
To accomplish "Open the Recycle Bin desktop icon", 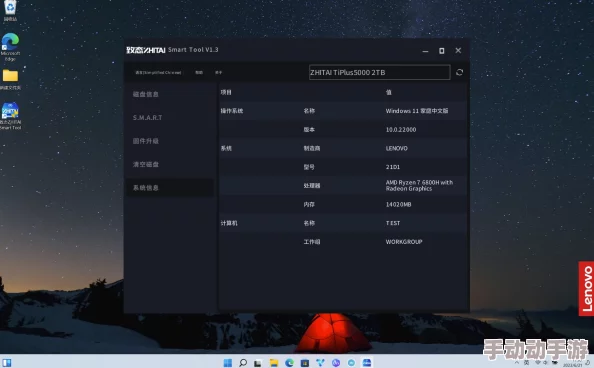I will point(10,10).
